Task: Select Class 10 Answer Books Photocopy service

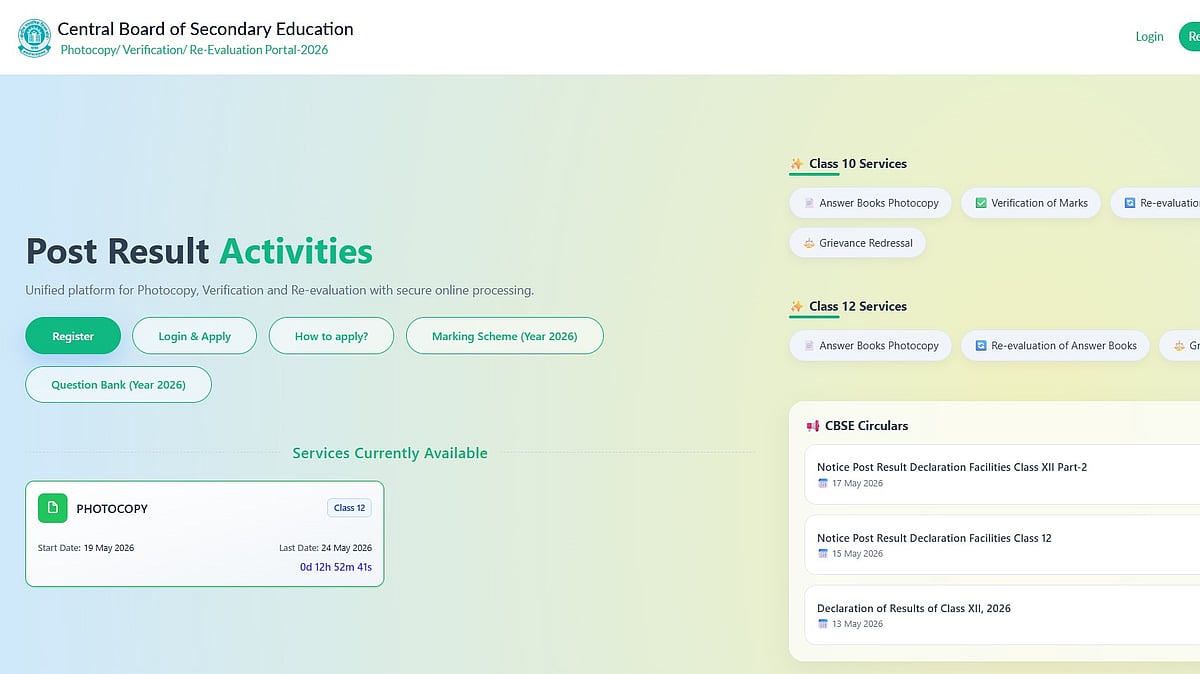Action: (x=870, y=203)
